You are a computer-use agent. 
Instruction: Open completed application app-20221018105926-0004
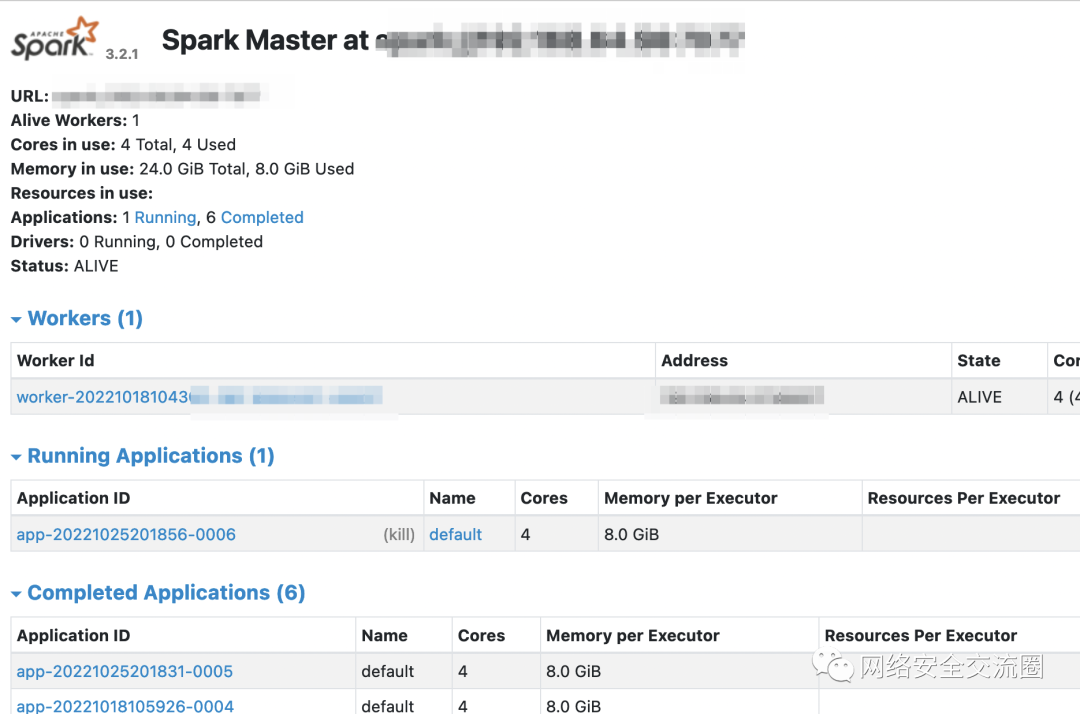pyautogui.click(x=125, y=706)
